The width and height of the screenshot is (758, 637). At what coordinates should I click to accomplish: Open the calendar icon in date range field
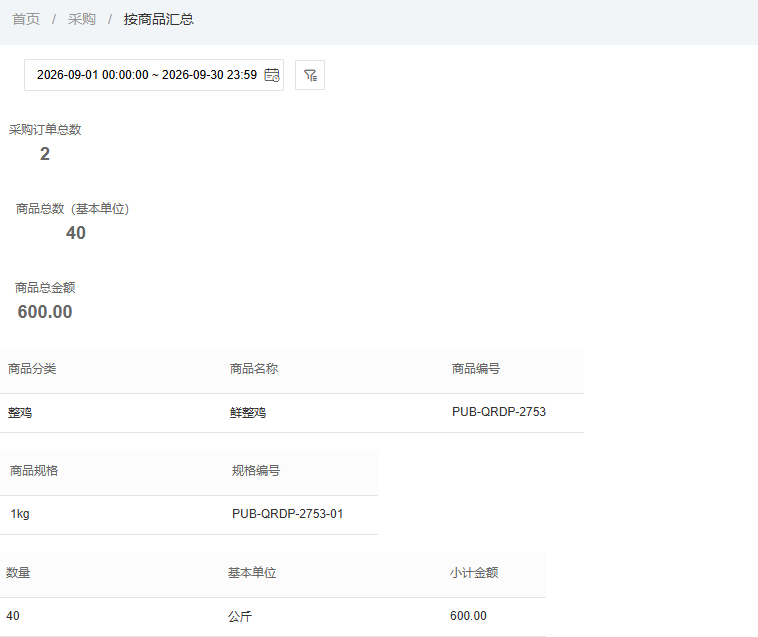tap(272, 75)
